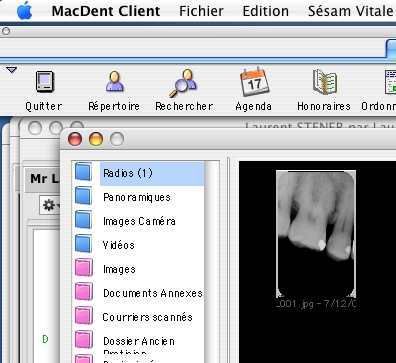Click the blue folder icon beside Images Caméra
396x363 pixels.
pyautogui.click(x=83, y=220)
